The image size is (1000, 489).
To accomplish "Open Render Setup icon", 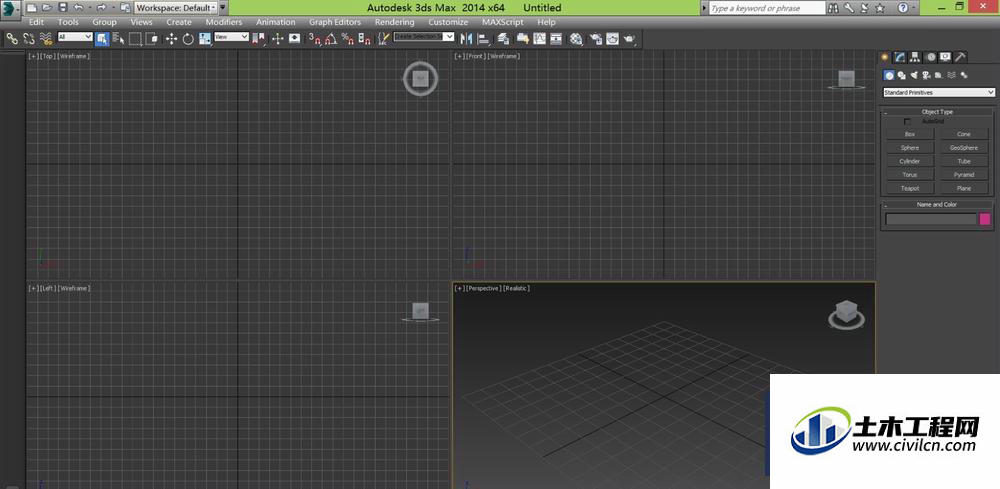I will tap(595, 39).
